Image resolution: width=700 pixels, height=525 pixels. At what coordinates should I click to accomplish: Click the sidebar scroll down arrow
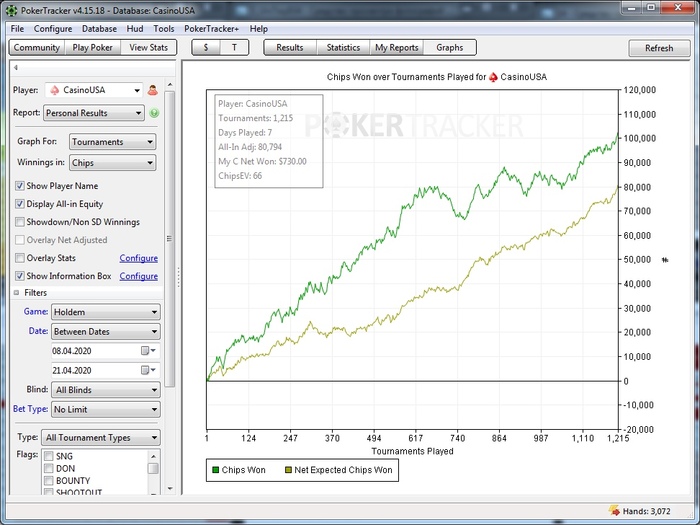170,488
